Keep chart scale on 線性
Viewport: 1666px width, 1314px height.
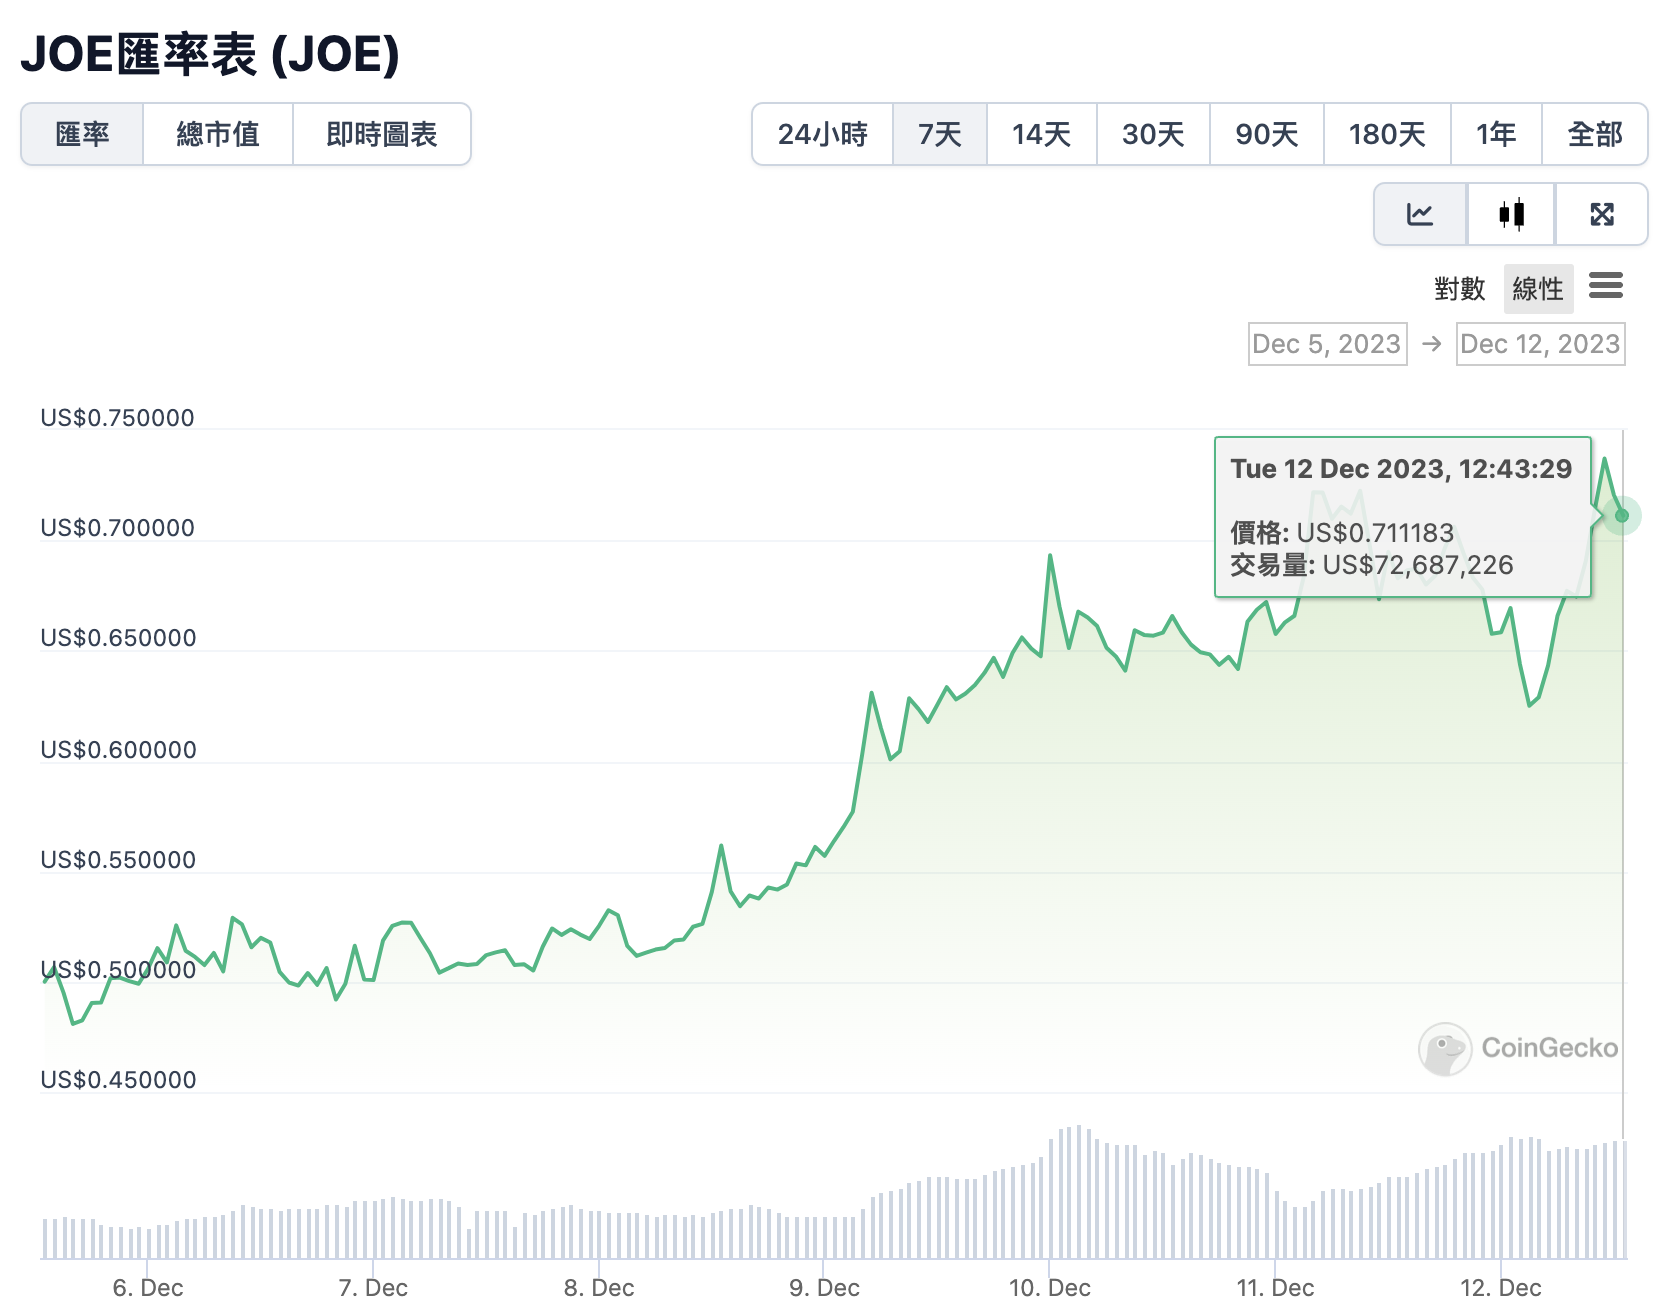pos(1537,289)
